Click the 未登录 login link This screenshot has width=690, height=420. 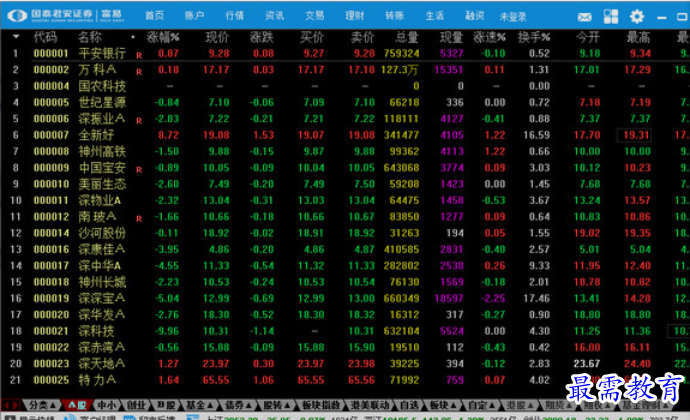[512, 17]
